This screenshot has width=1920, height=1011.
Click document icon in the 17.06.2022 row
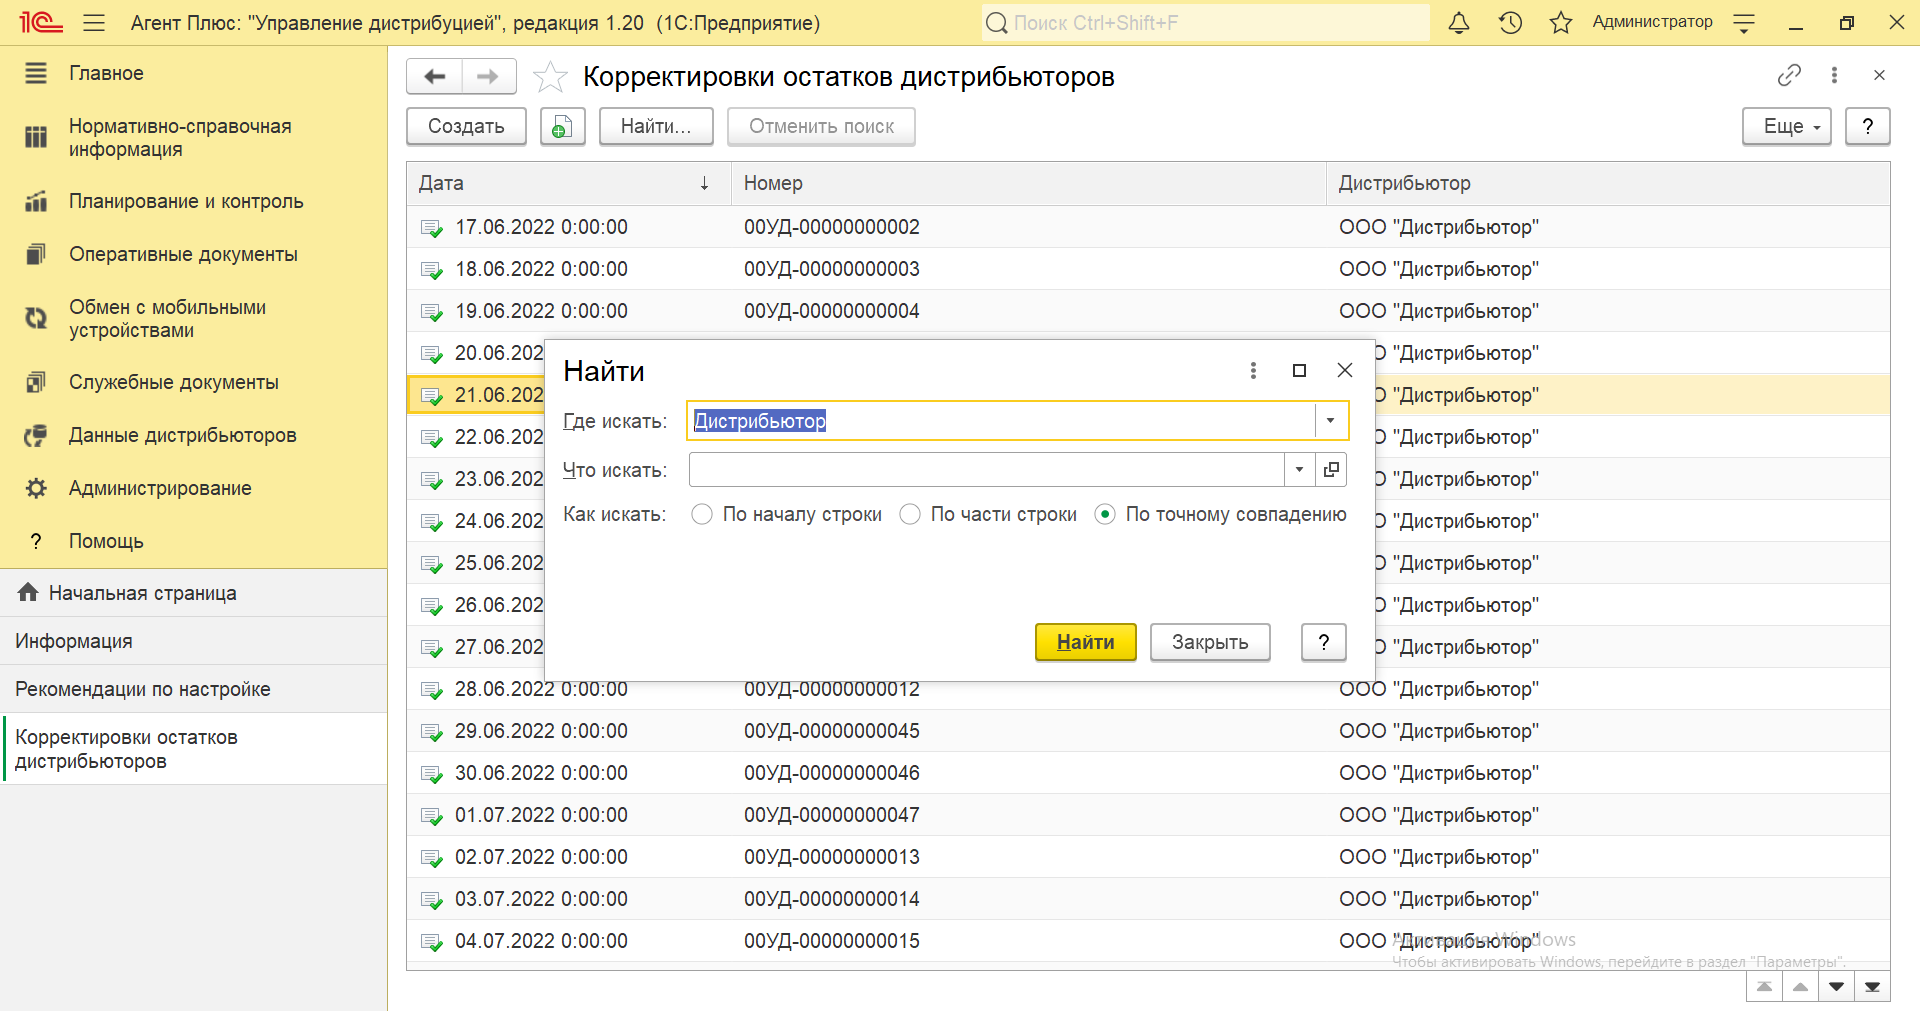click(x=432, y=228)
